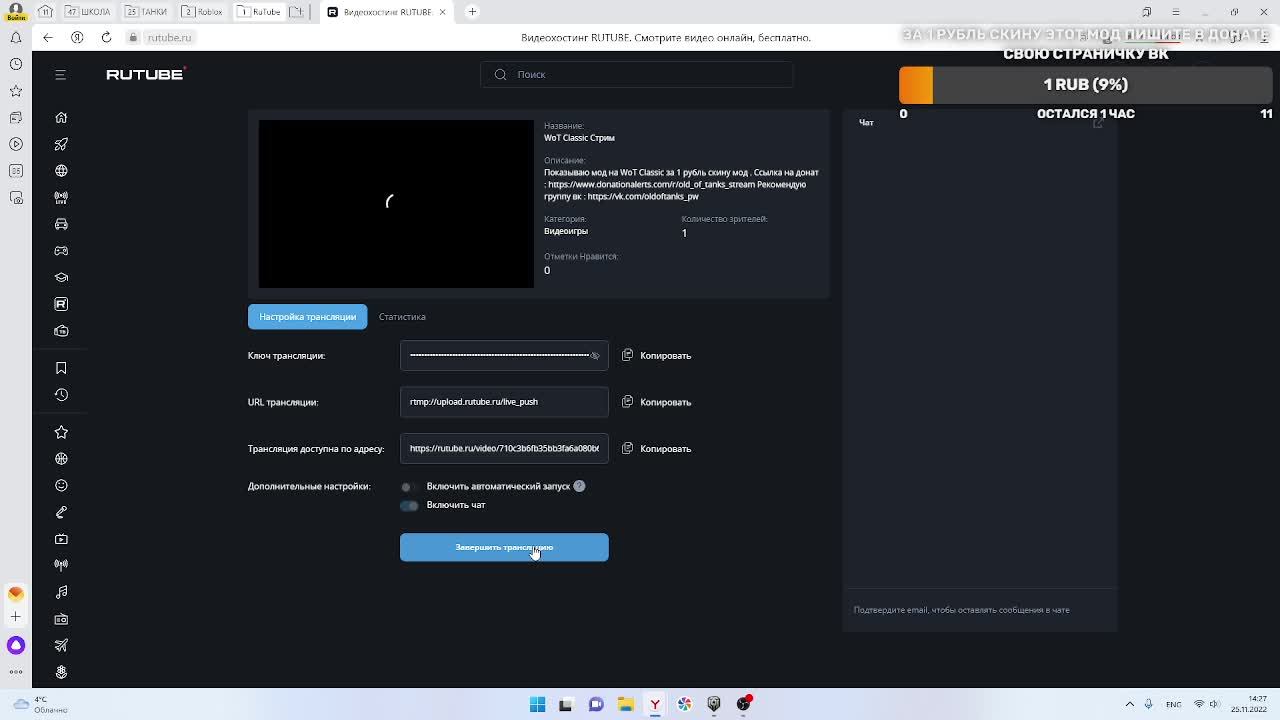Open watch history clock icon

61,395
